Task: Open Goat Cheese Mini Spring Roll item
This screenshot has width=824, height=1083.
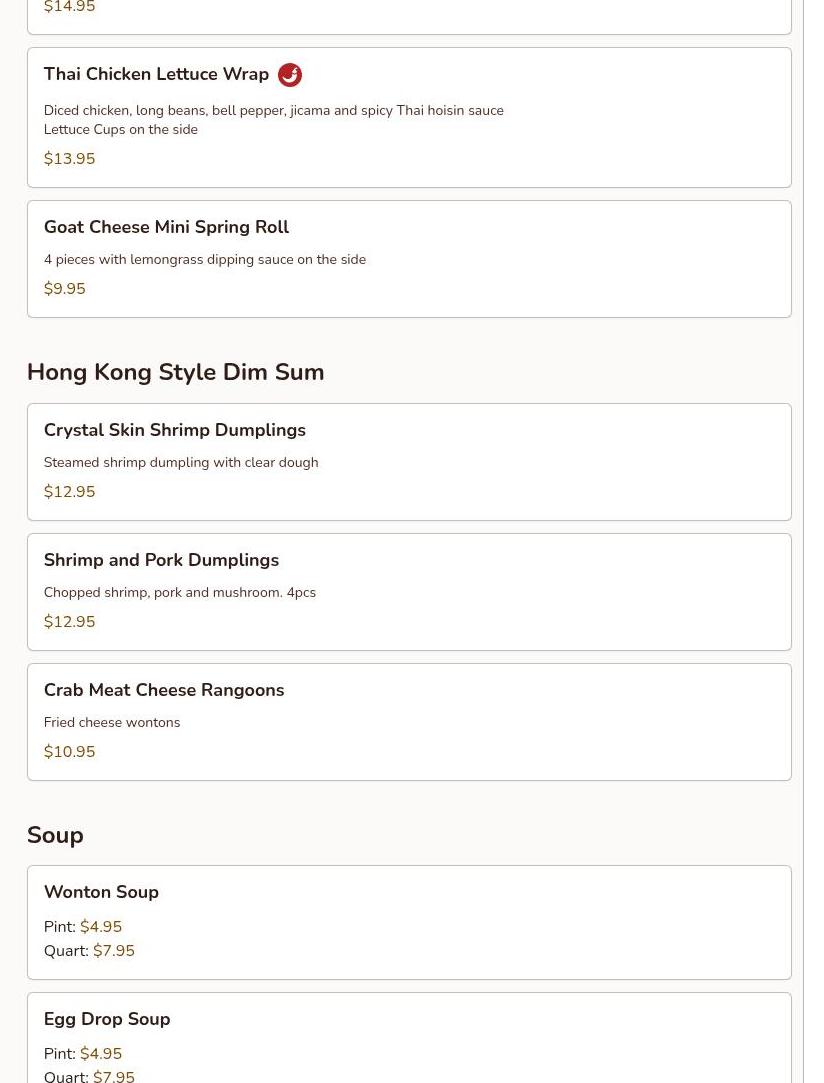Action: point(166,228)
